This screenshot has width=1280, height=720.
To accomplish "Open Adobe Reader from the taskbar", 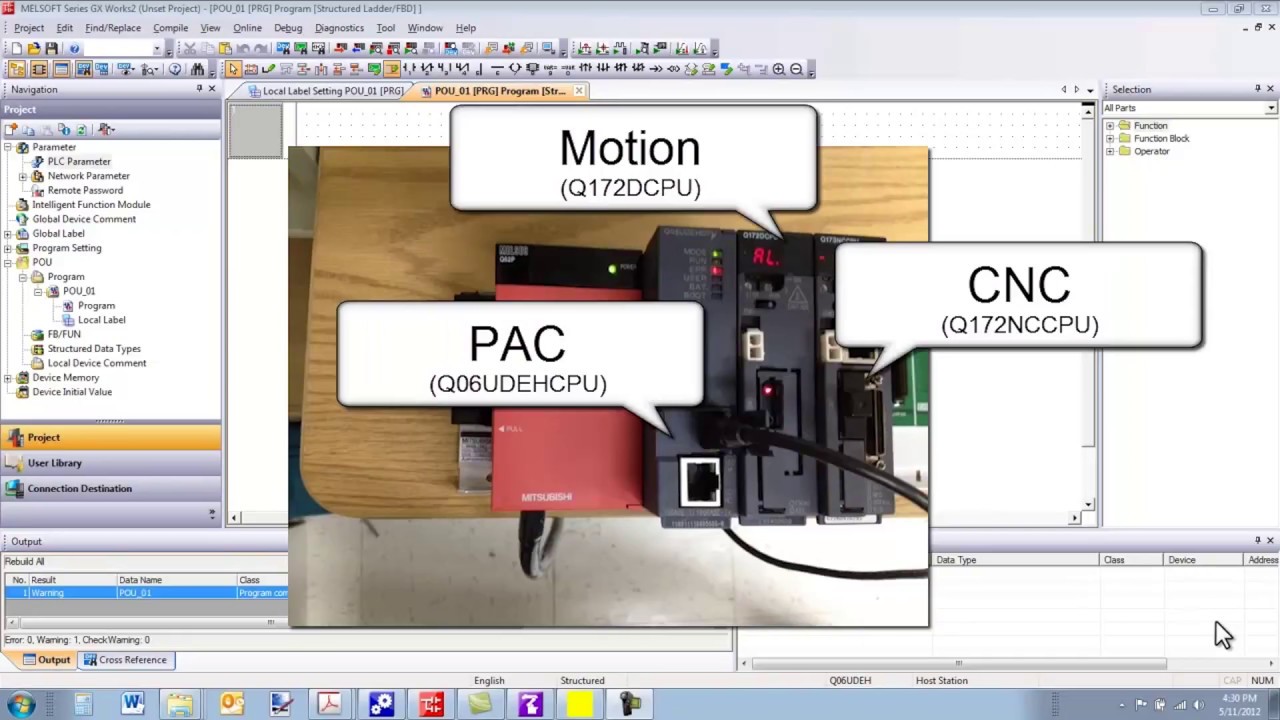I will pyautogui.click(x=329, y=704).
